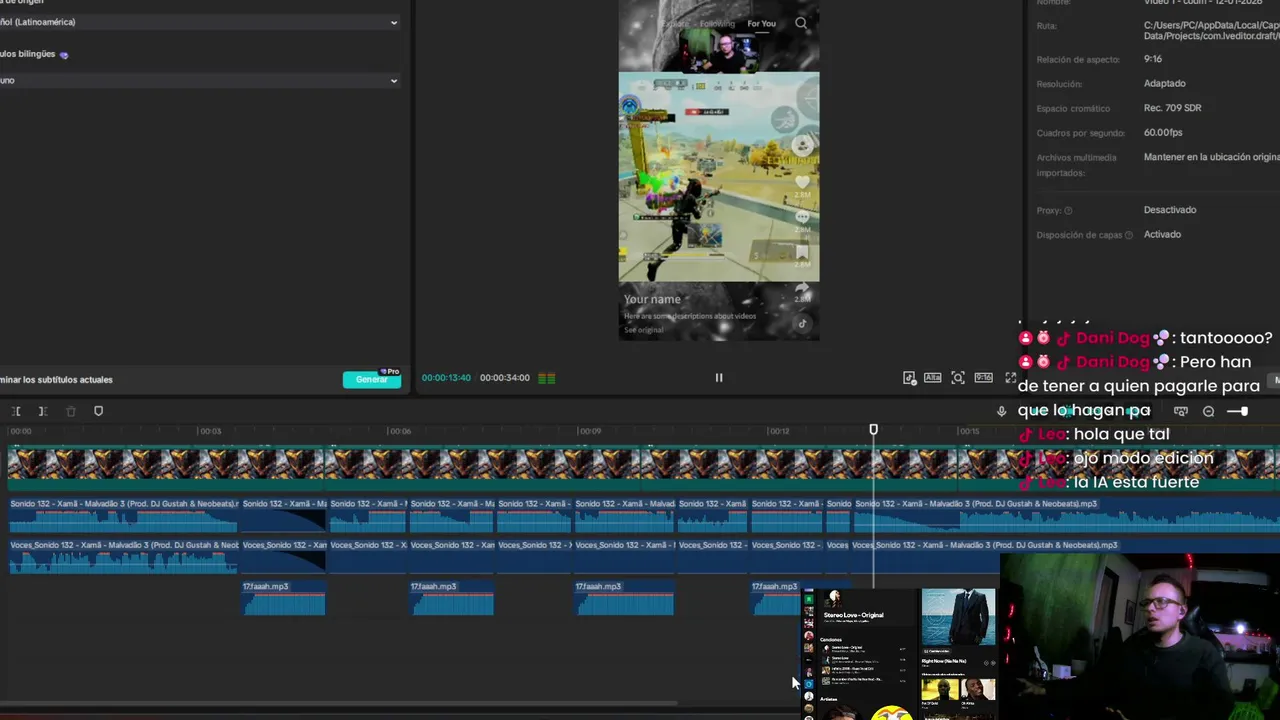Click the Rec. 709 SDR color space value
The width and height of the screenshot is (1280, 720).
(x=1172, y=108)
